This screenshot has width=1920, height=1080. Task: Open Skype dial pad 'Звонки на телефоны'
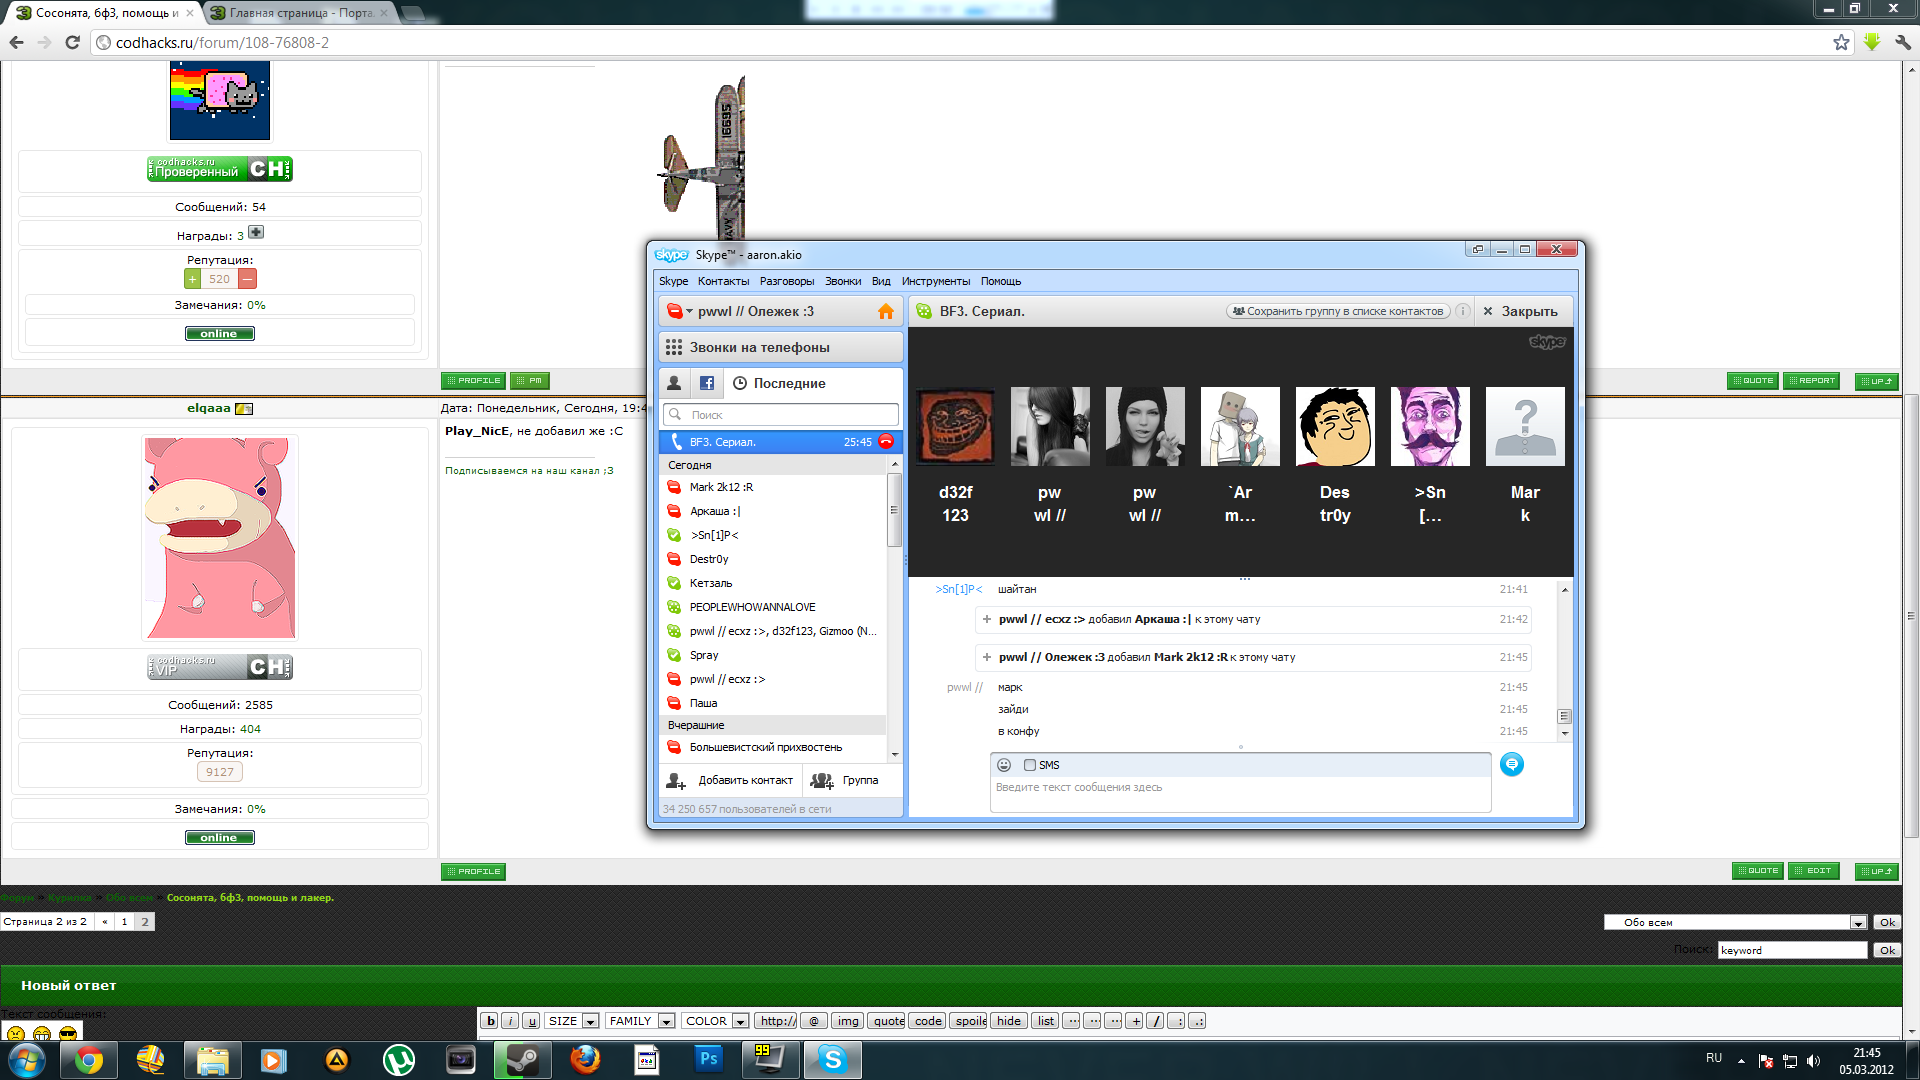coord(780,347)
